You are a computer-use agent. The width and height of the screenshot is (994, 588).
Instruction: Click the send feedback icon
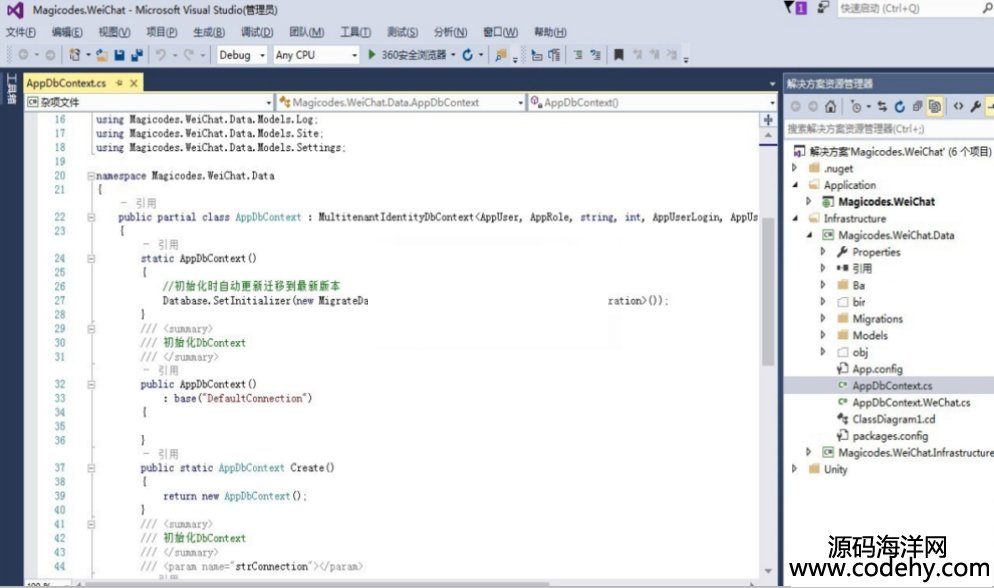click(x=823, y=8)
